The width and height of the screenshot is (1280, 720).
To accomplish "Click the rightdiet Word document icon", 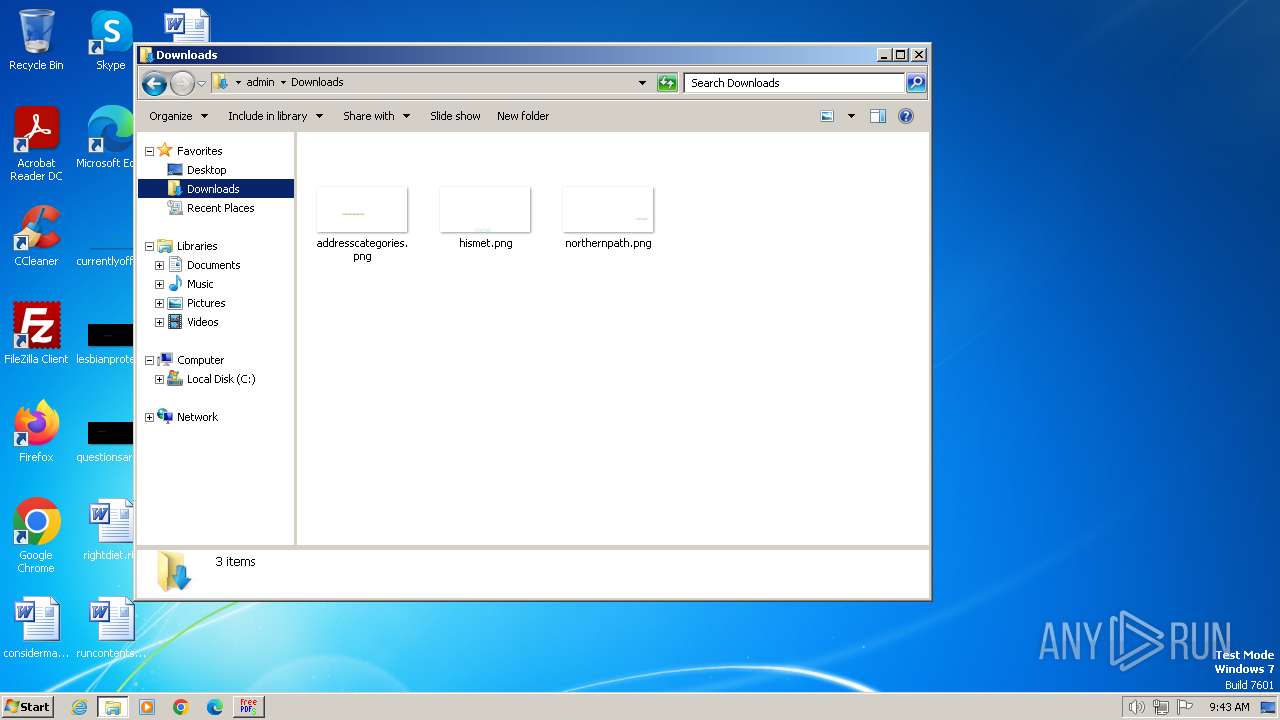I will tap(110, 530).
